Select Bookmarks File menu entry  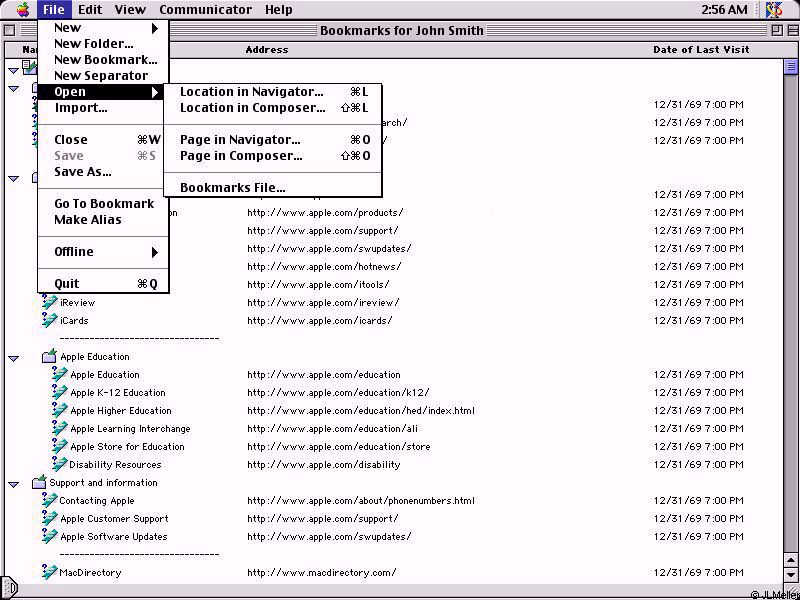pyautogui.click(x=232, y=188)
